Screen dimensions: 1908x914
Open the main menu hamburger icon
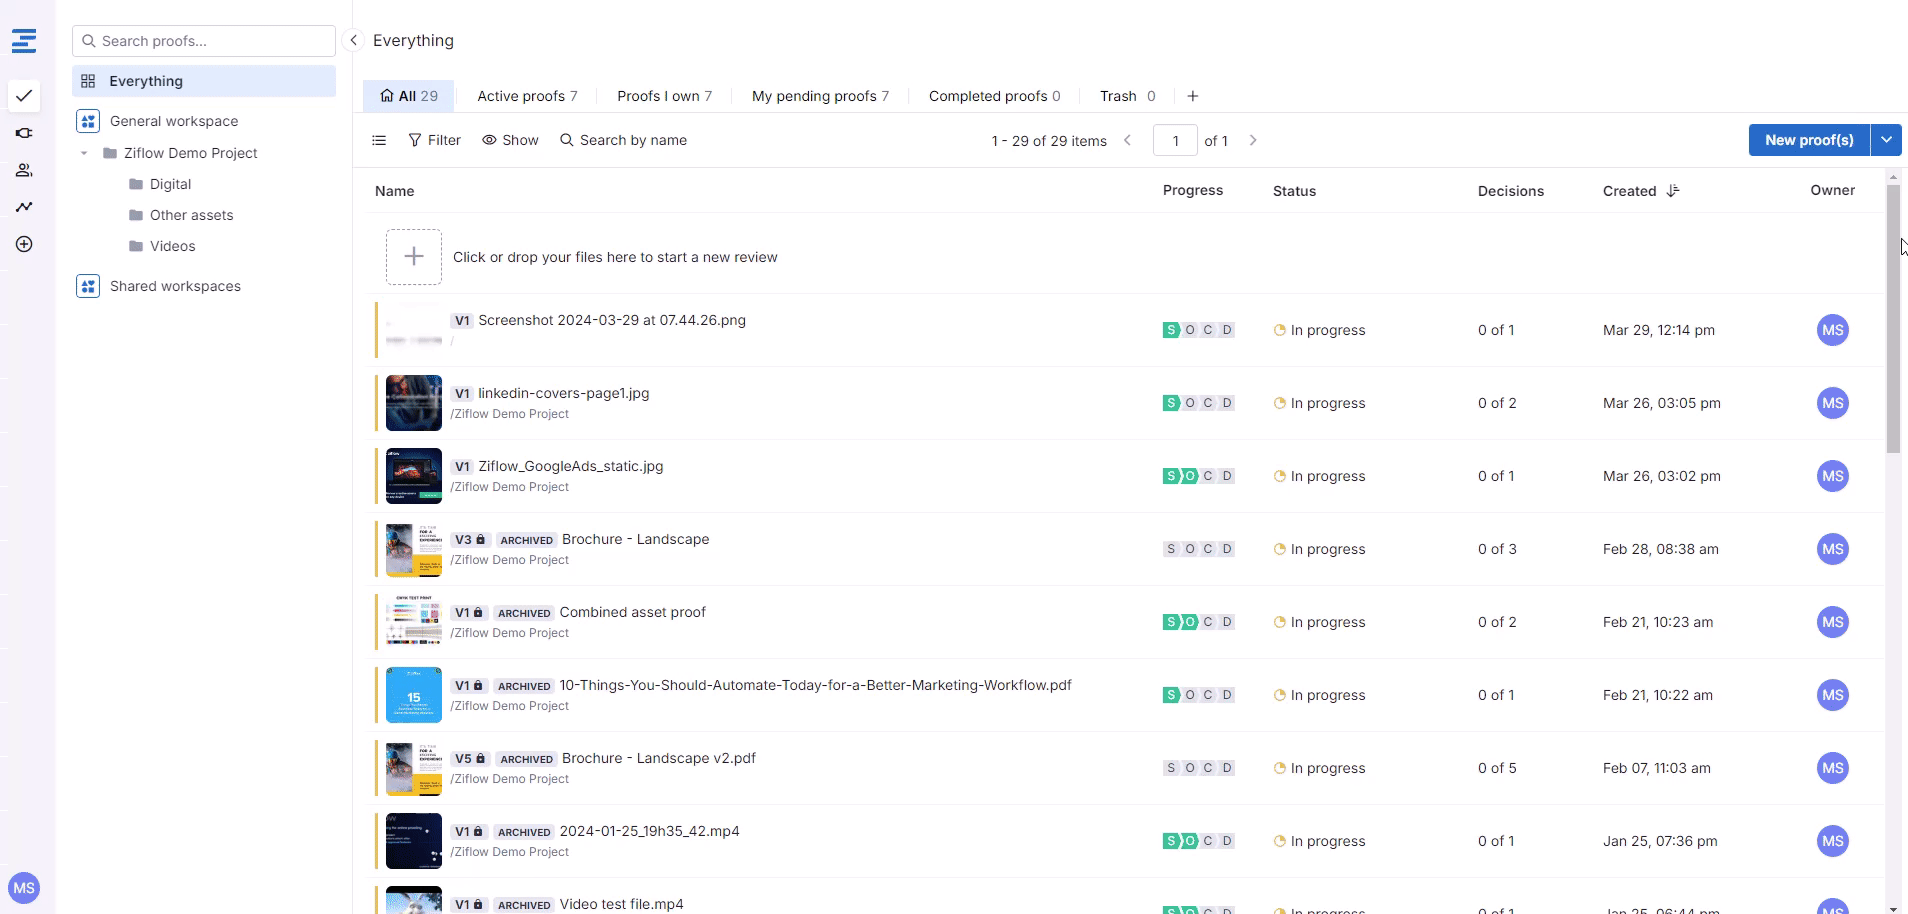(x=24, y=41)
